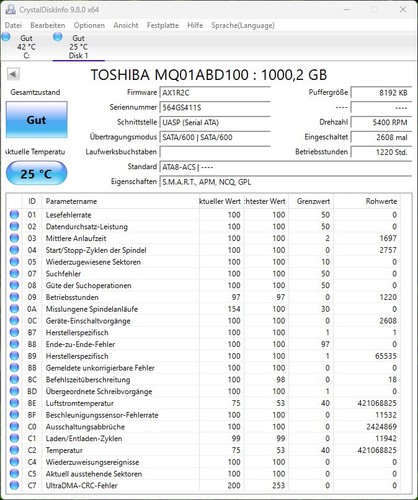Viewport: 418px width, 500px height.
Task: Open the Hilfe menu
Action: click(195, 25)
